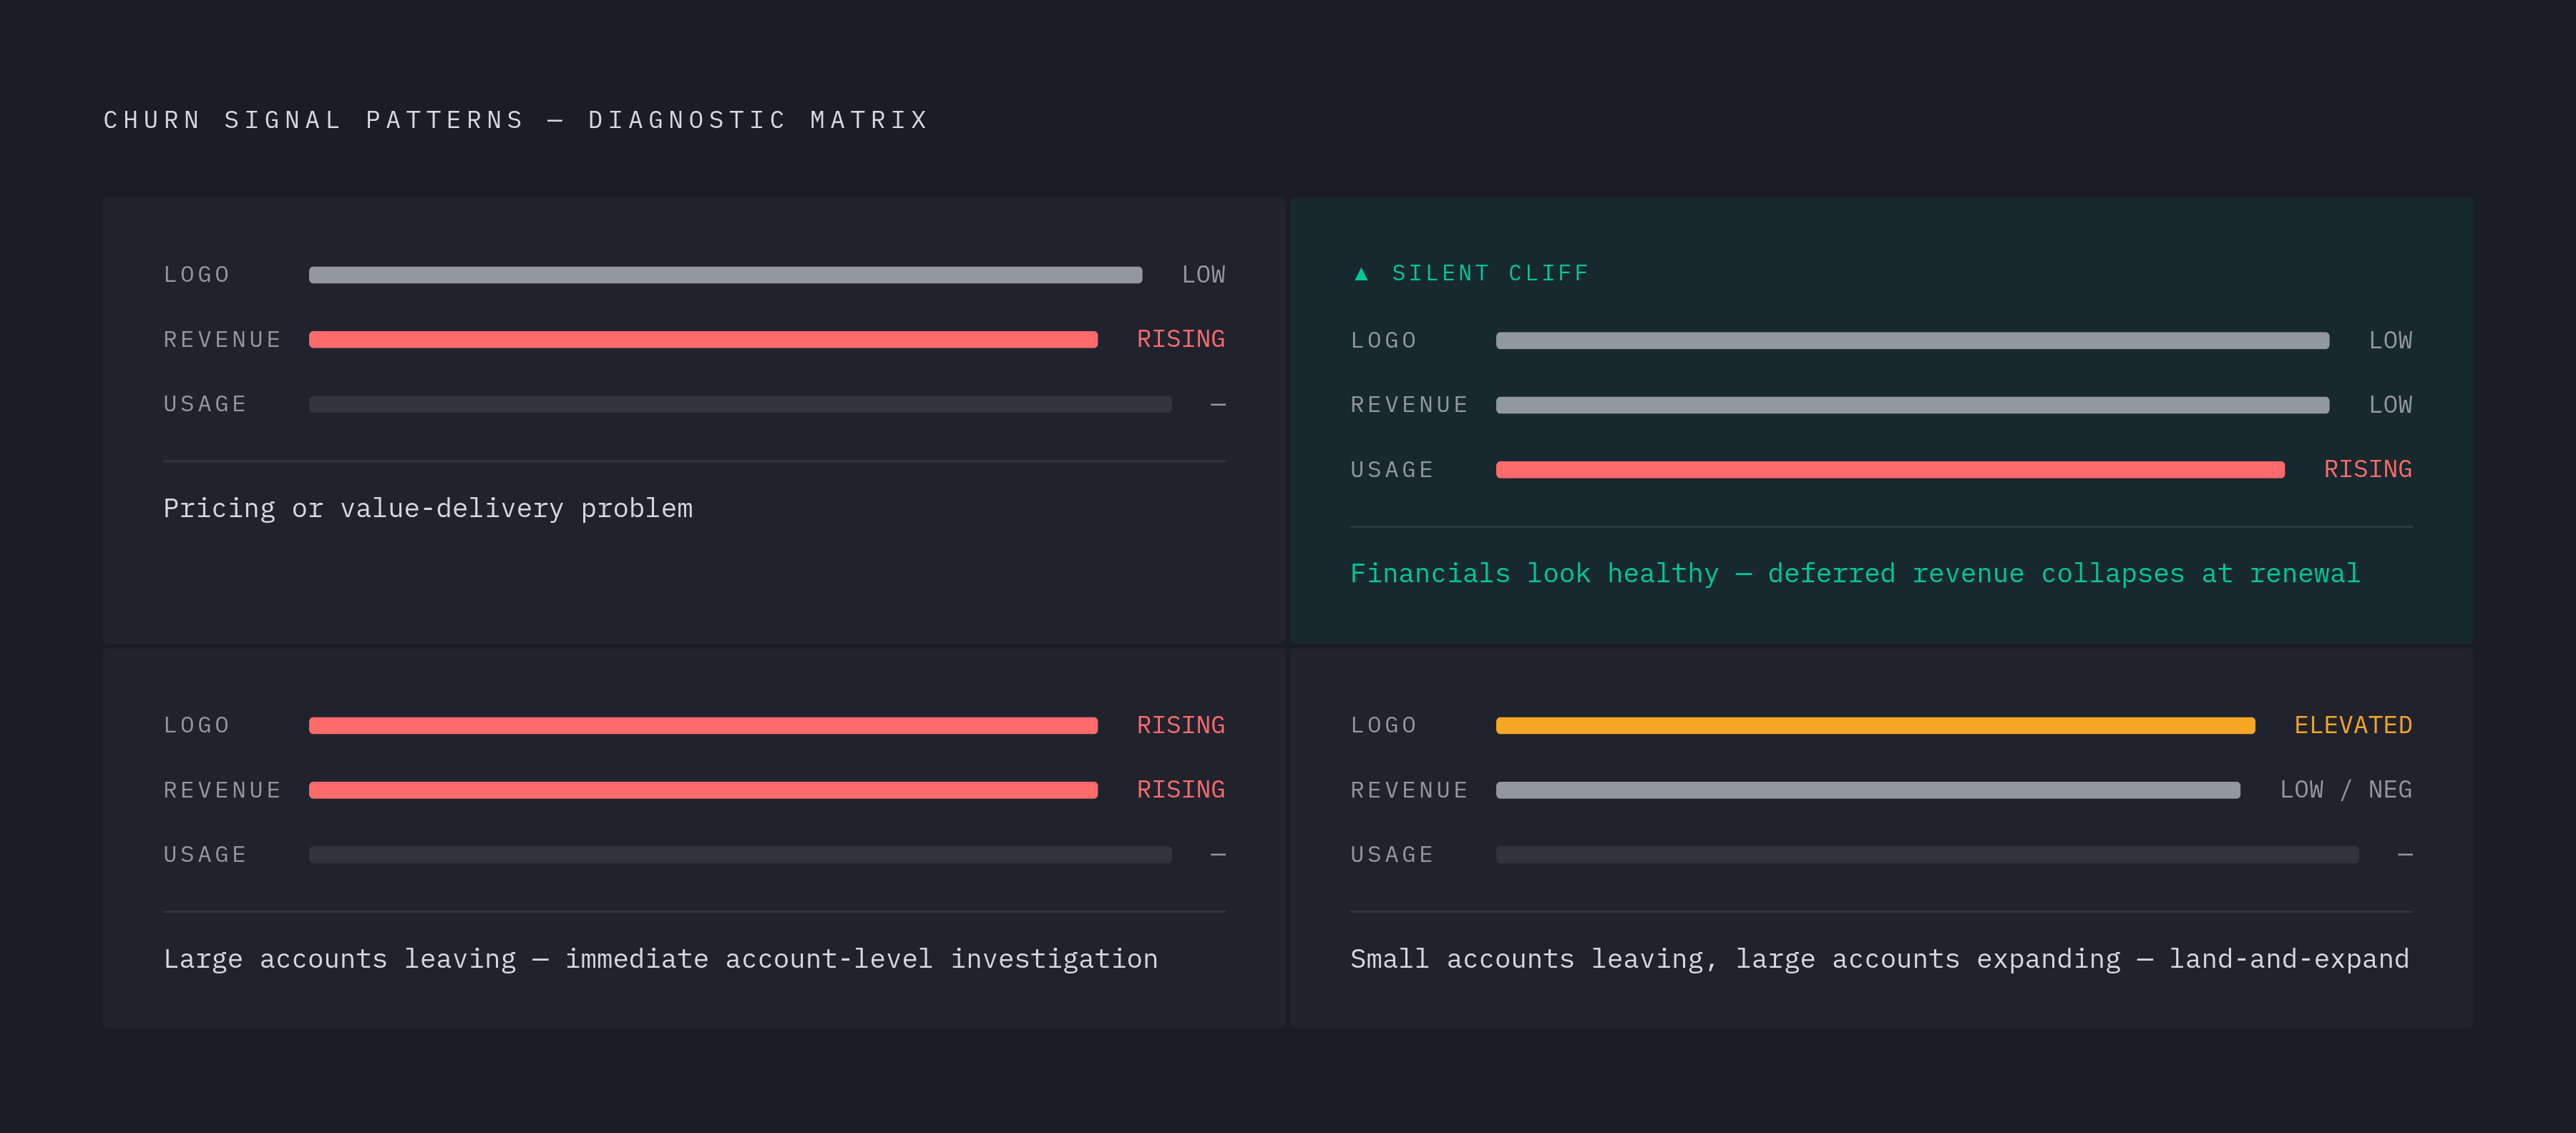This screenshot has height=1133, width=2576.
Task: Click the gray REVENUE bar marked LOW / NEG
Action: pyautogui.click(x=1868, y=790)
